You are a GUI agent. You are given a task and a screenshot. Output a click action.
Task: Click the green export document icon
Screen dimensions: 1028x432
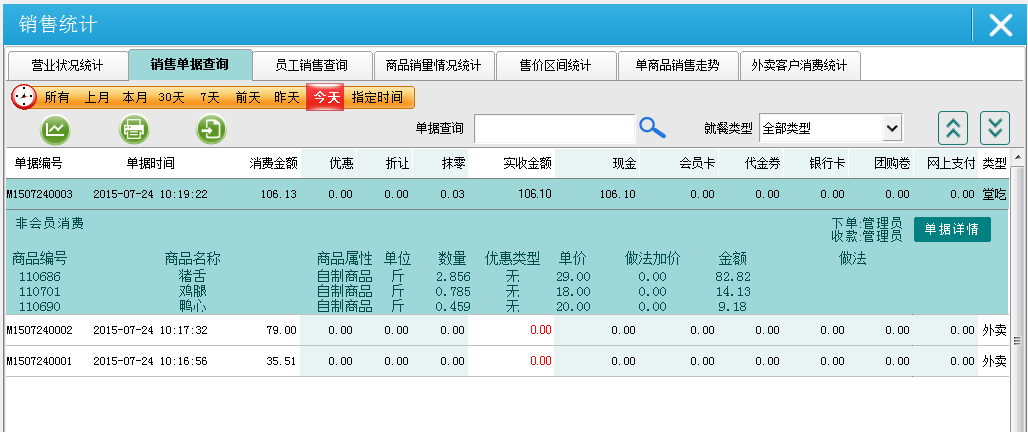[x=211, y=129]
